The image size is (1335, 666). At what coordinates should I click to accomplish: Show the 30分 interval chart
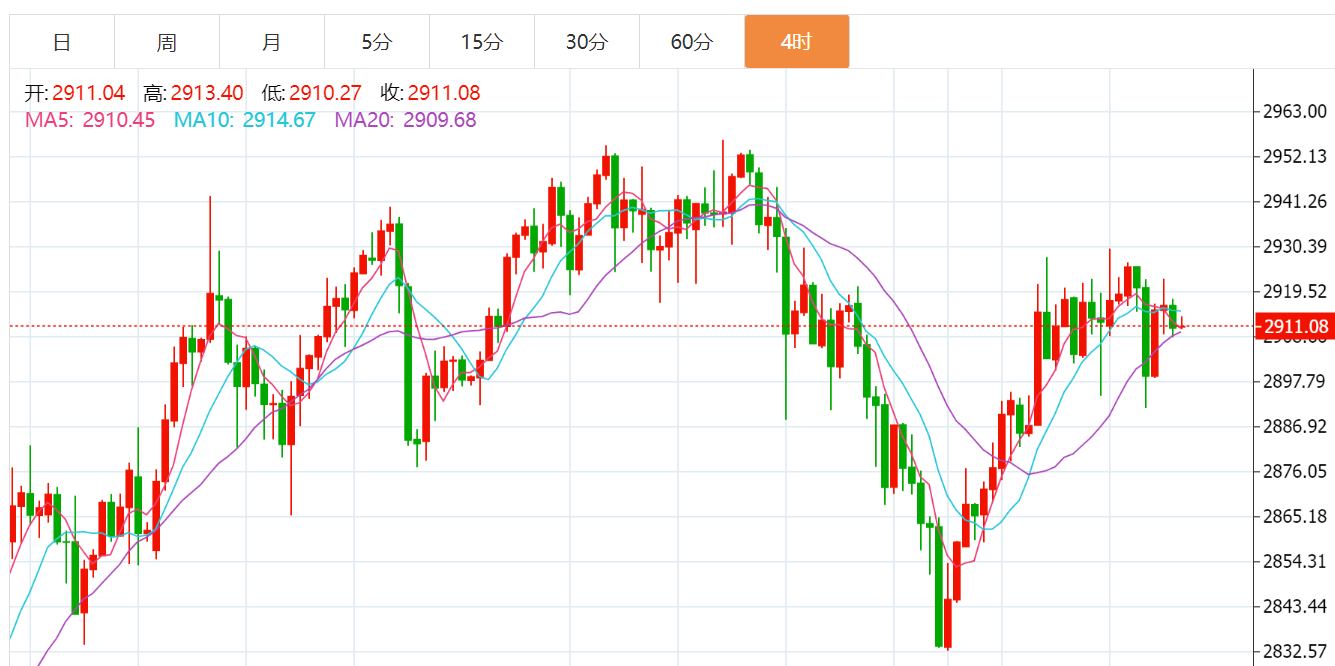pyautogui.click(x=587, y=42)
